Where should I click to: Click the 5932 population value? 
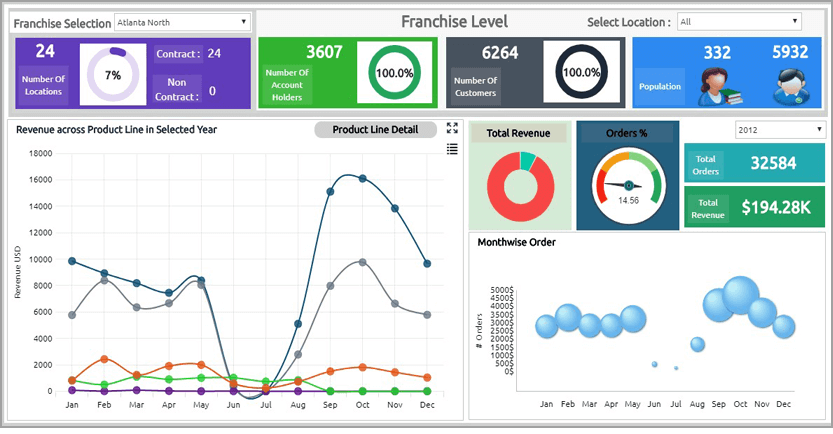point(790,52)
